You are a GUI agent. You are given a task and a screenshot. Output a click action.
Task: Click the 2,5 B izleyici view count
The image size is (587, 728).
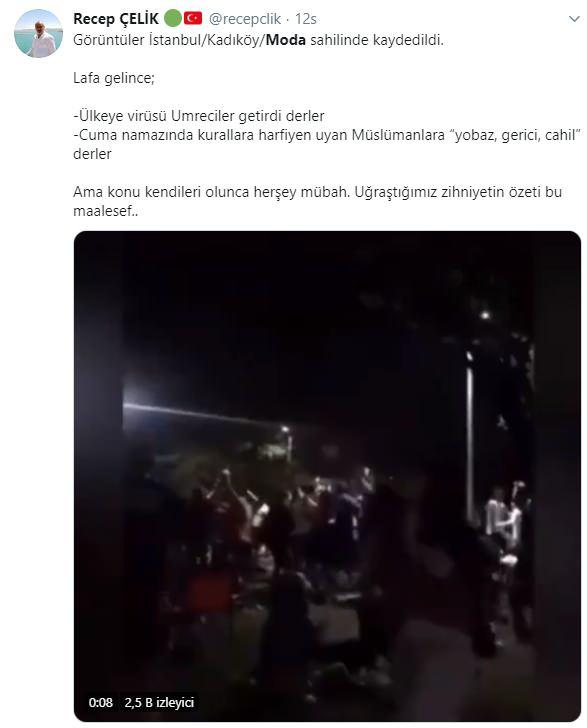click(x=159, y=702)
